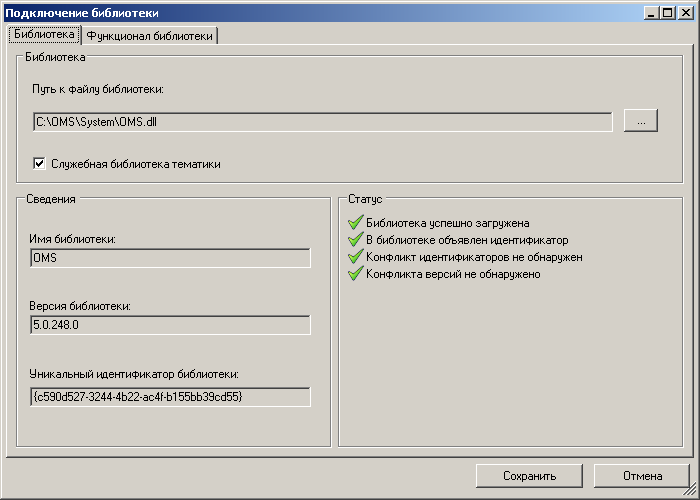The width and height of the screenshot is (700, 500).
Task: Select the "Библиотека" tab
Action: click(x=44, y=34)
